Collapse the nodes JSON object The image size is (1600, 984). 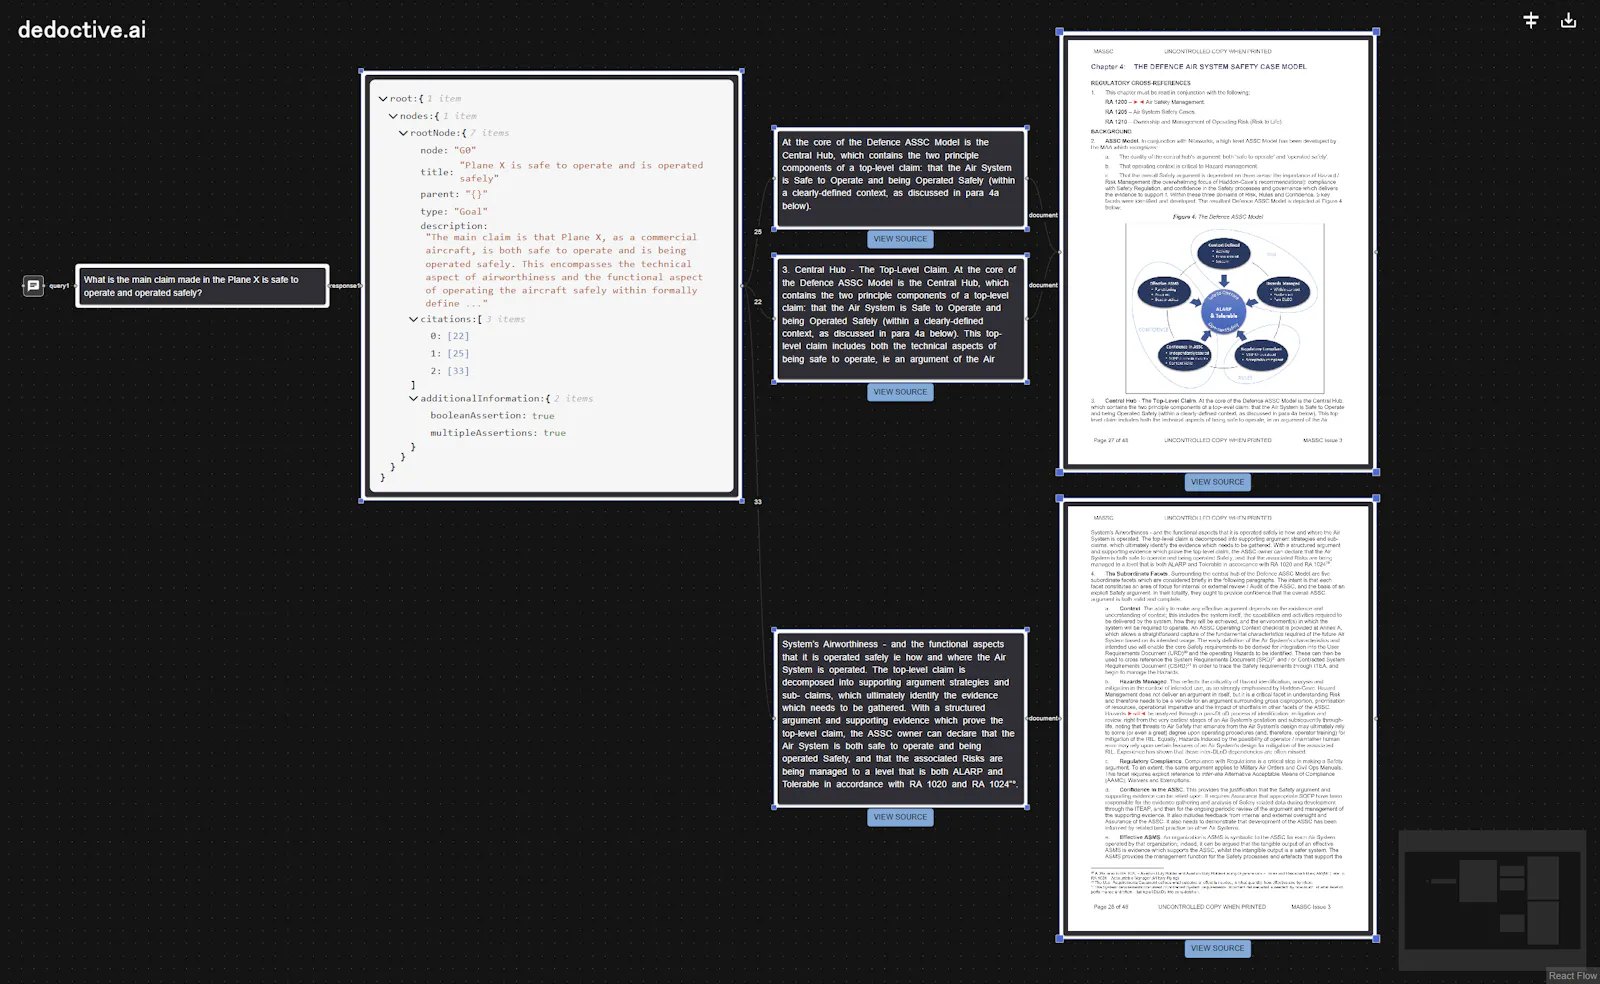pyautogui.click(x=393, y=116)
